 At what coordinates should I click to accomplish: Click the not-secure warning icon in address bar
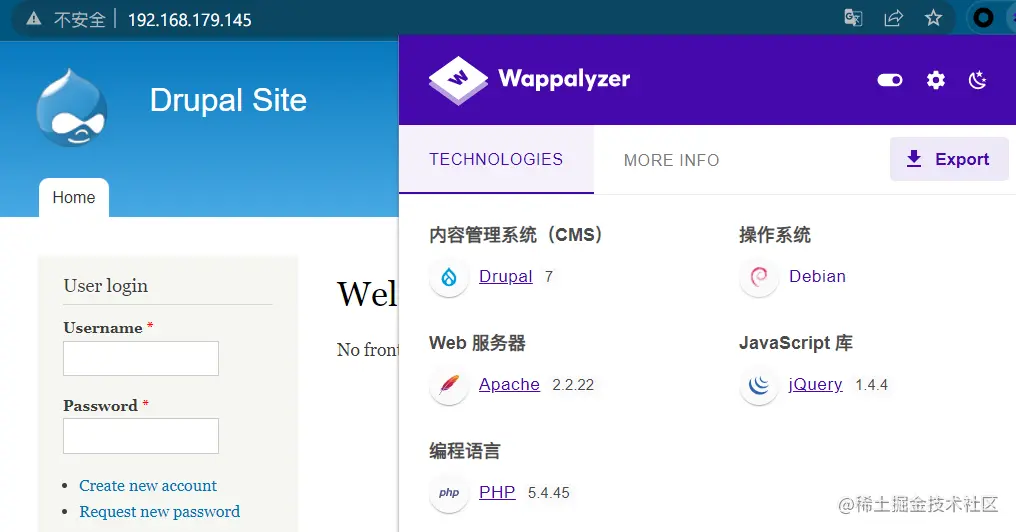tap(34, 19)
